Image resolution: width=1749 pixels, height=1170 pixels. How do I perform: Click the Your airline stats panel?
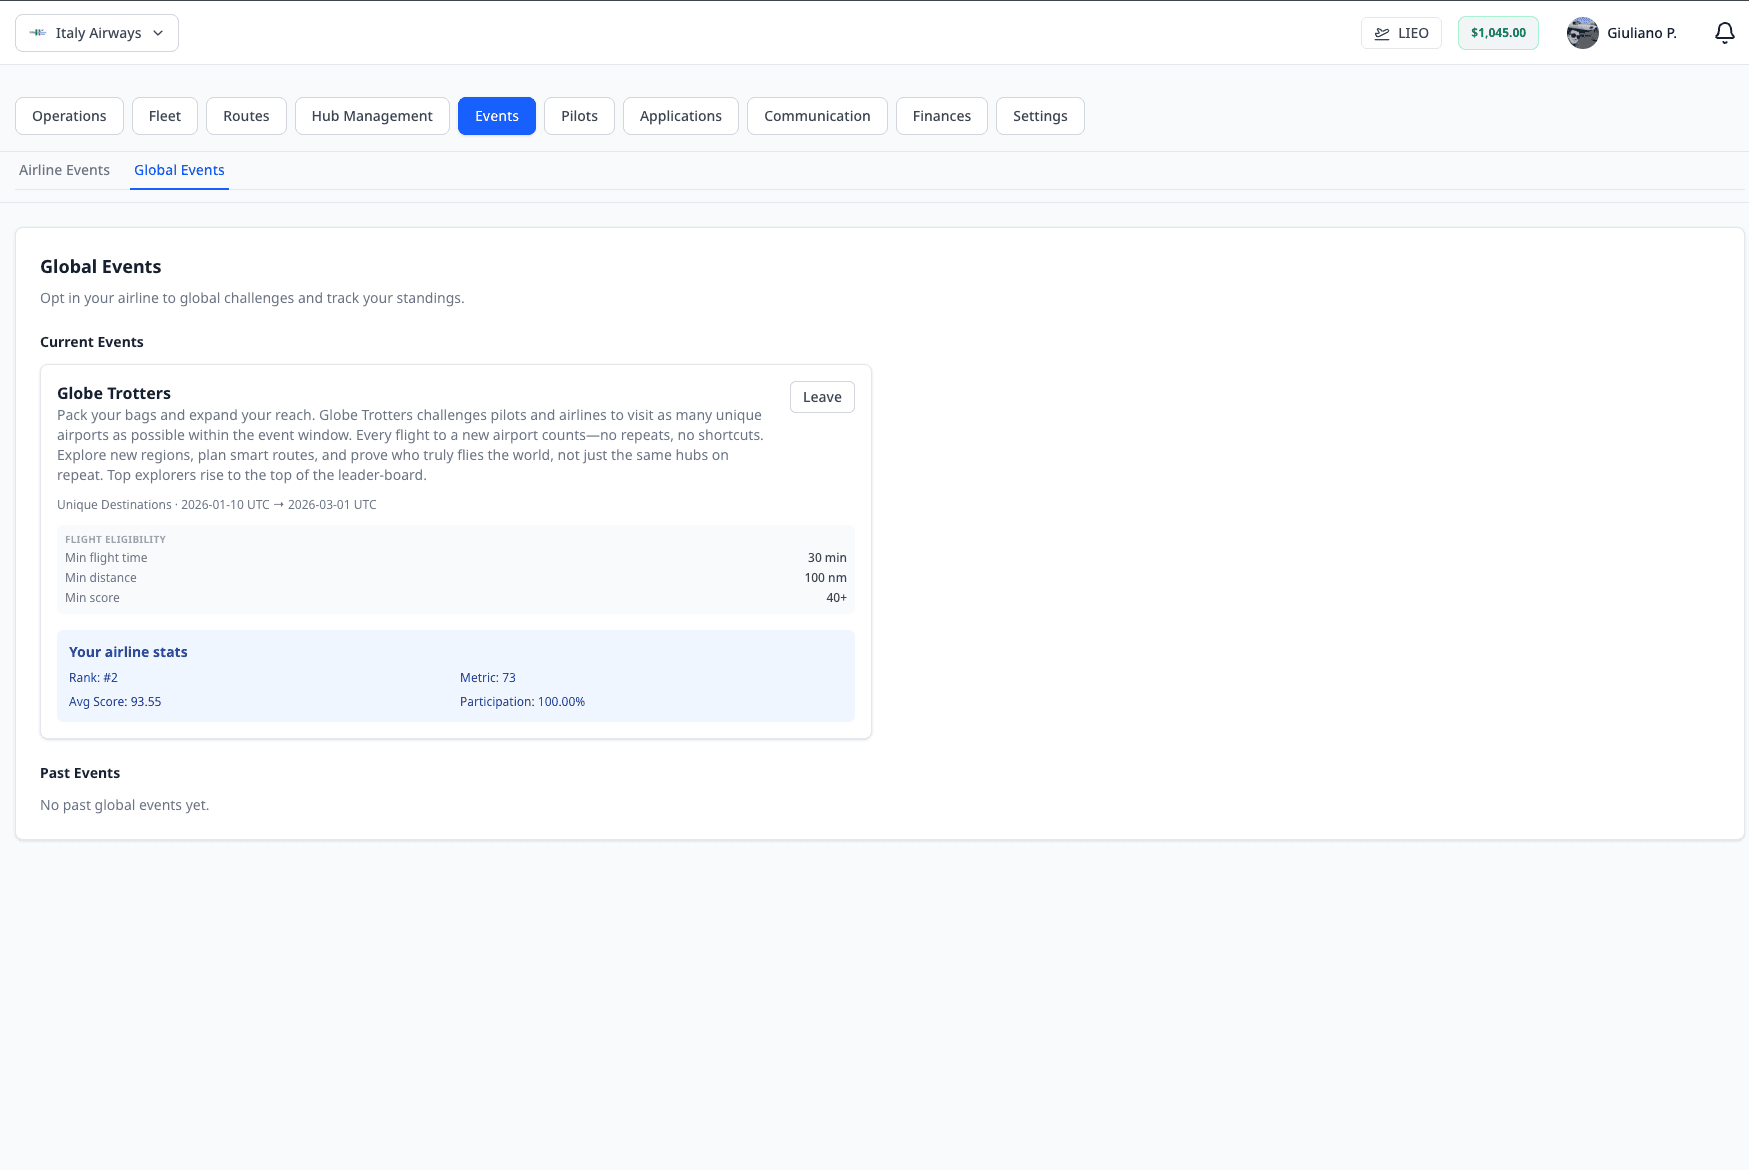pos(455,676)
